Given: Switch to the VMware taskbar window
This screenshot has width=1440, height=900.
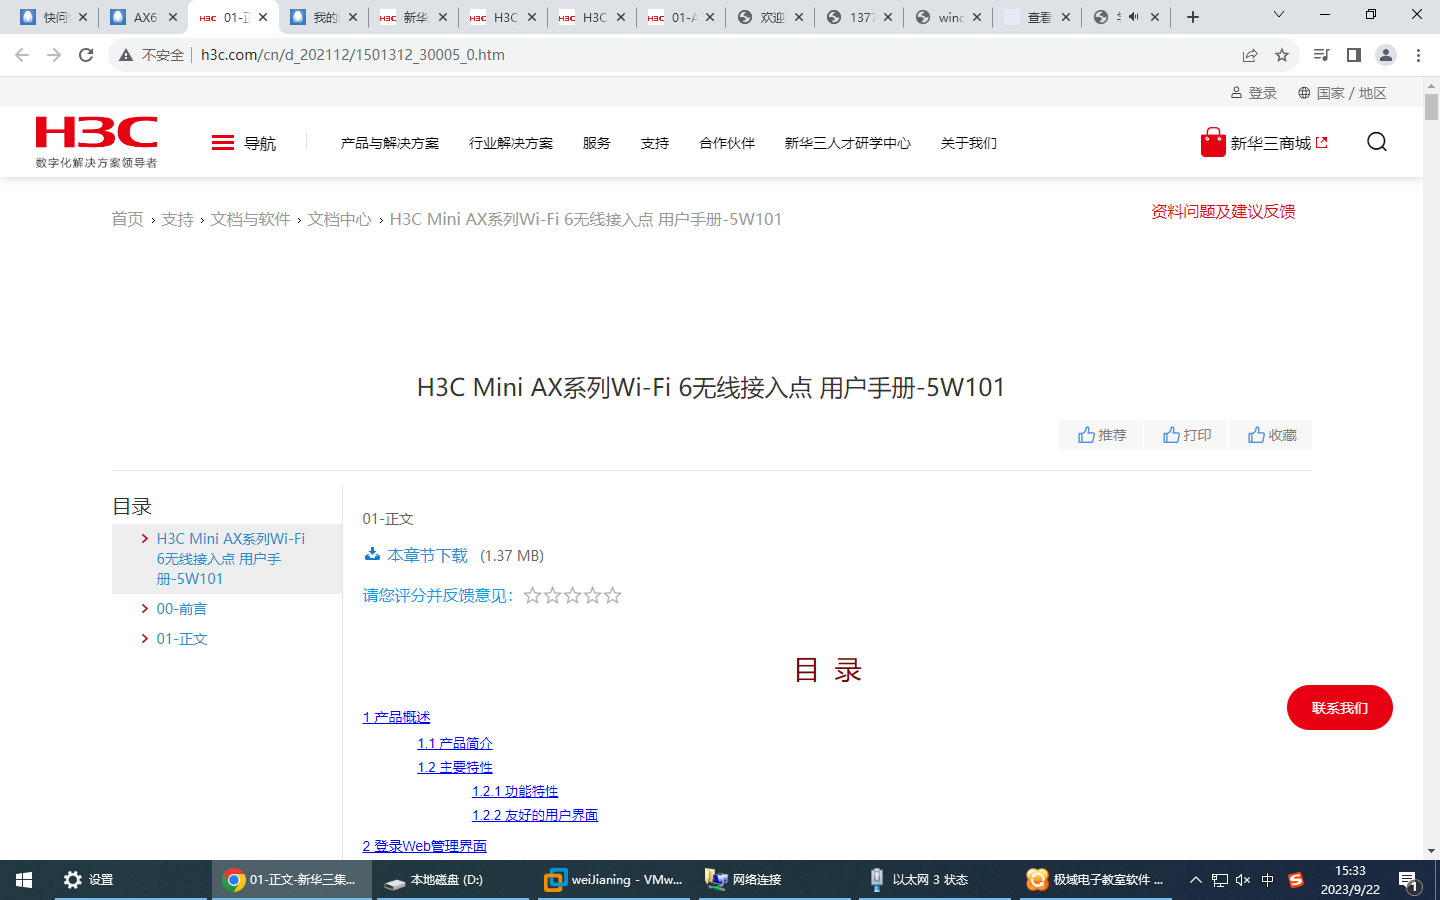Looking at the screenshot, I should coord(614,880).
